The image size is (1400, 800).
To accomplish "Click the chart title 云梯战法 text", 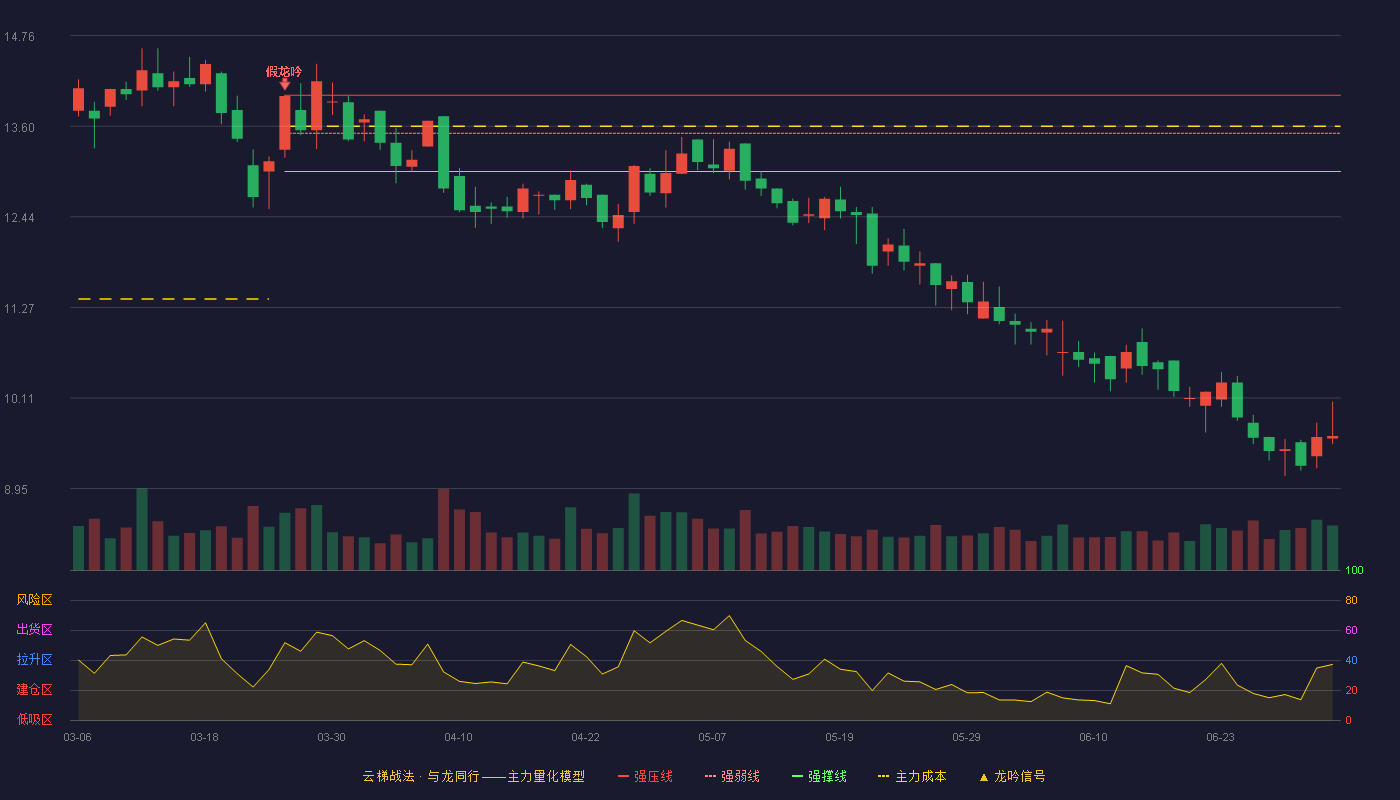I will [388, 777].
